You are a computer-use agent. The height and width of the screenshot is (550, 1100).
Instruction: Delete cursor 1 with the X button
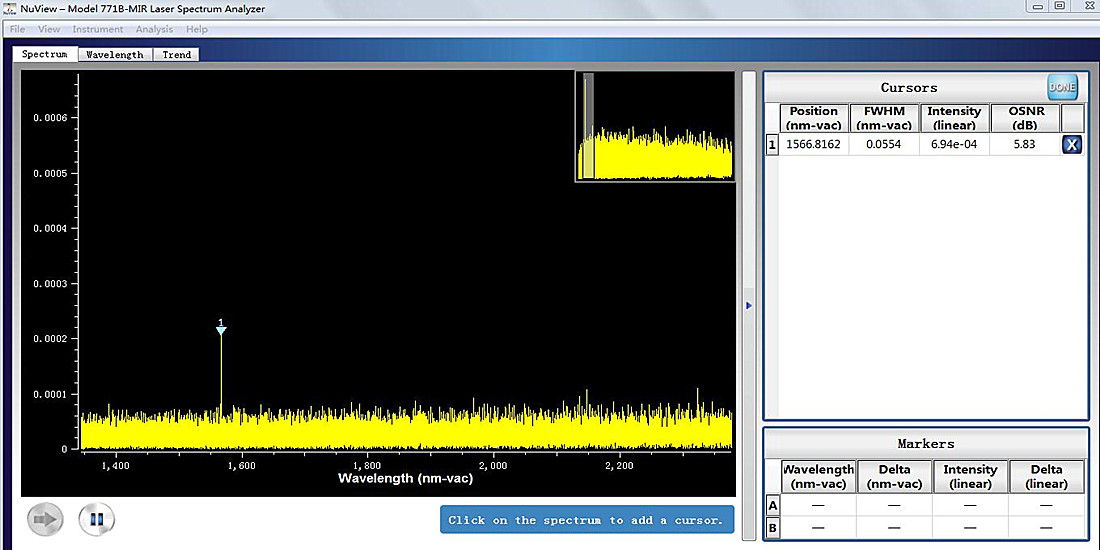coord(1071,145)
